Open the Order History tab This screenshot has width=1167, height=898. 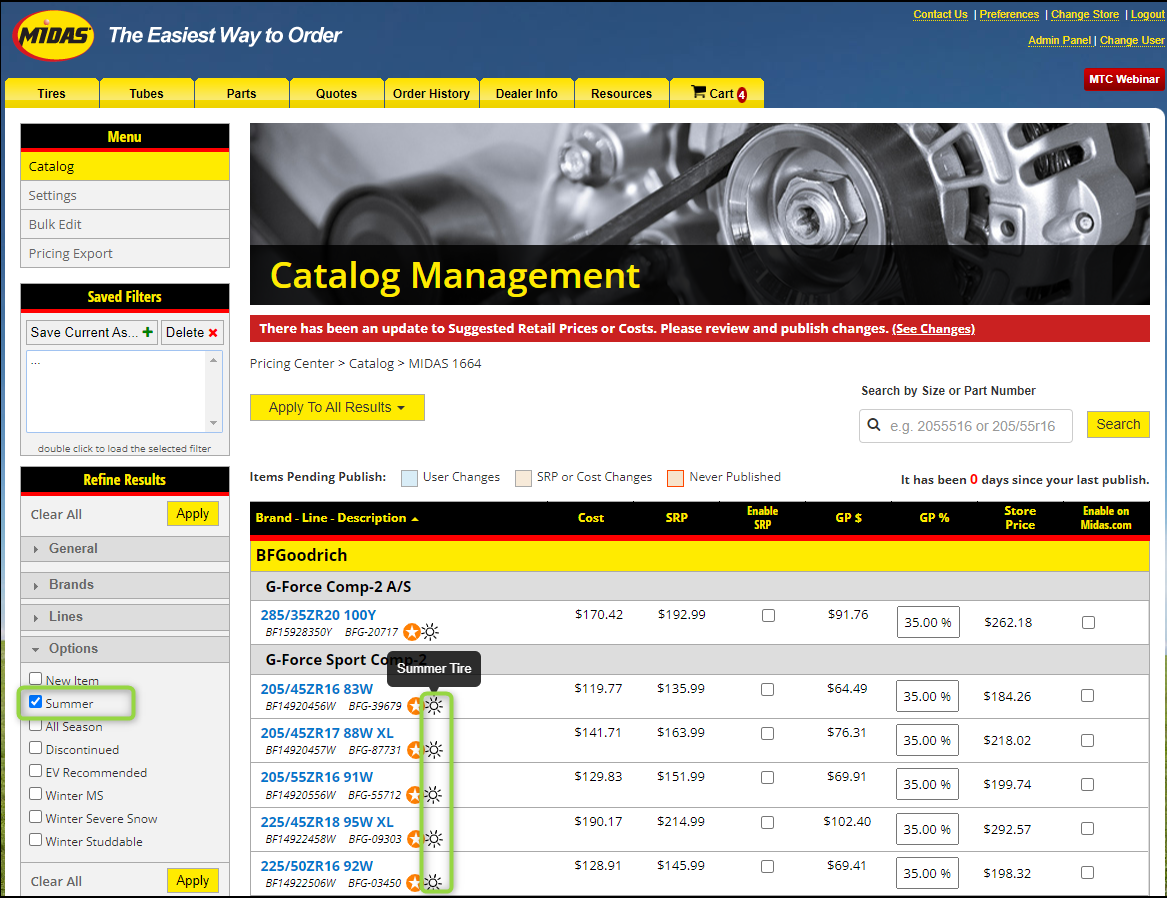point(432,93)
